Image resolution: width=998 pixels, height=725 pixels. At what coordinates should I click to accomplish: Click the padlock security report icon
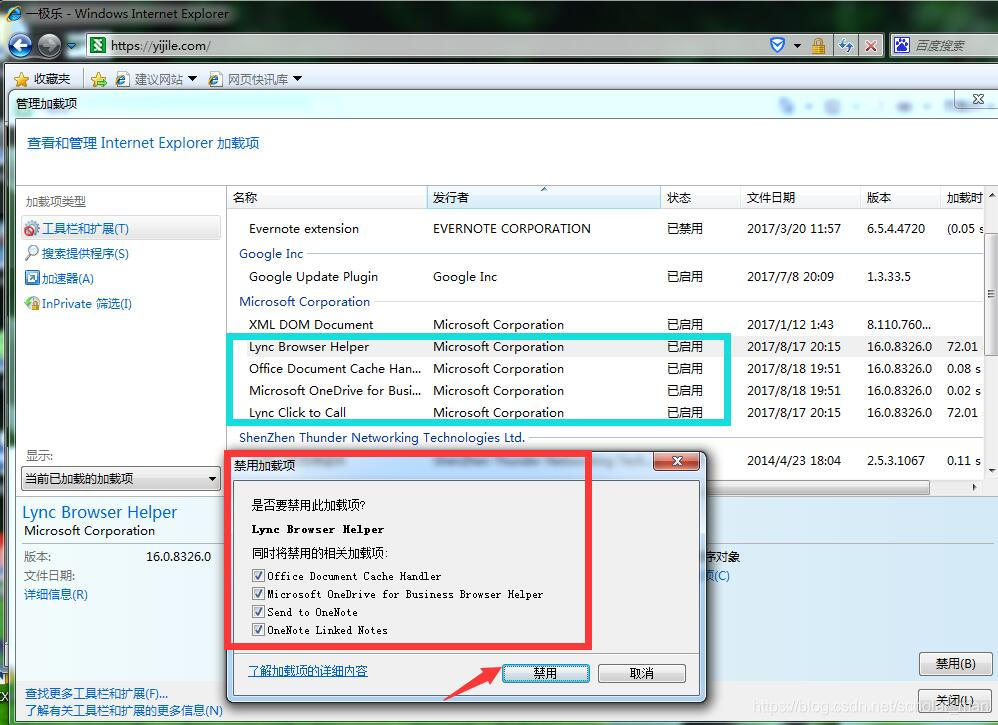(x=818, y=45)
